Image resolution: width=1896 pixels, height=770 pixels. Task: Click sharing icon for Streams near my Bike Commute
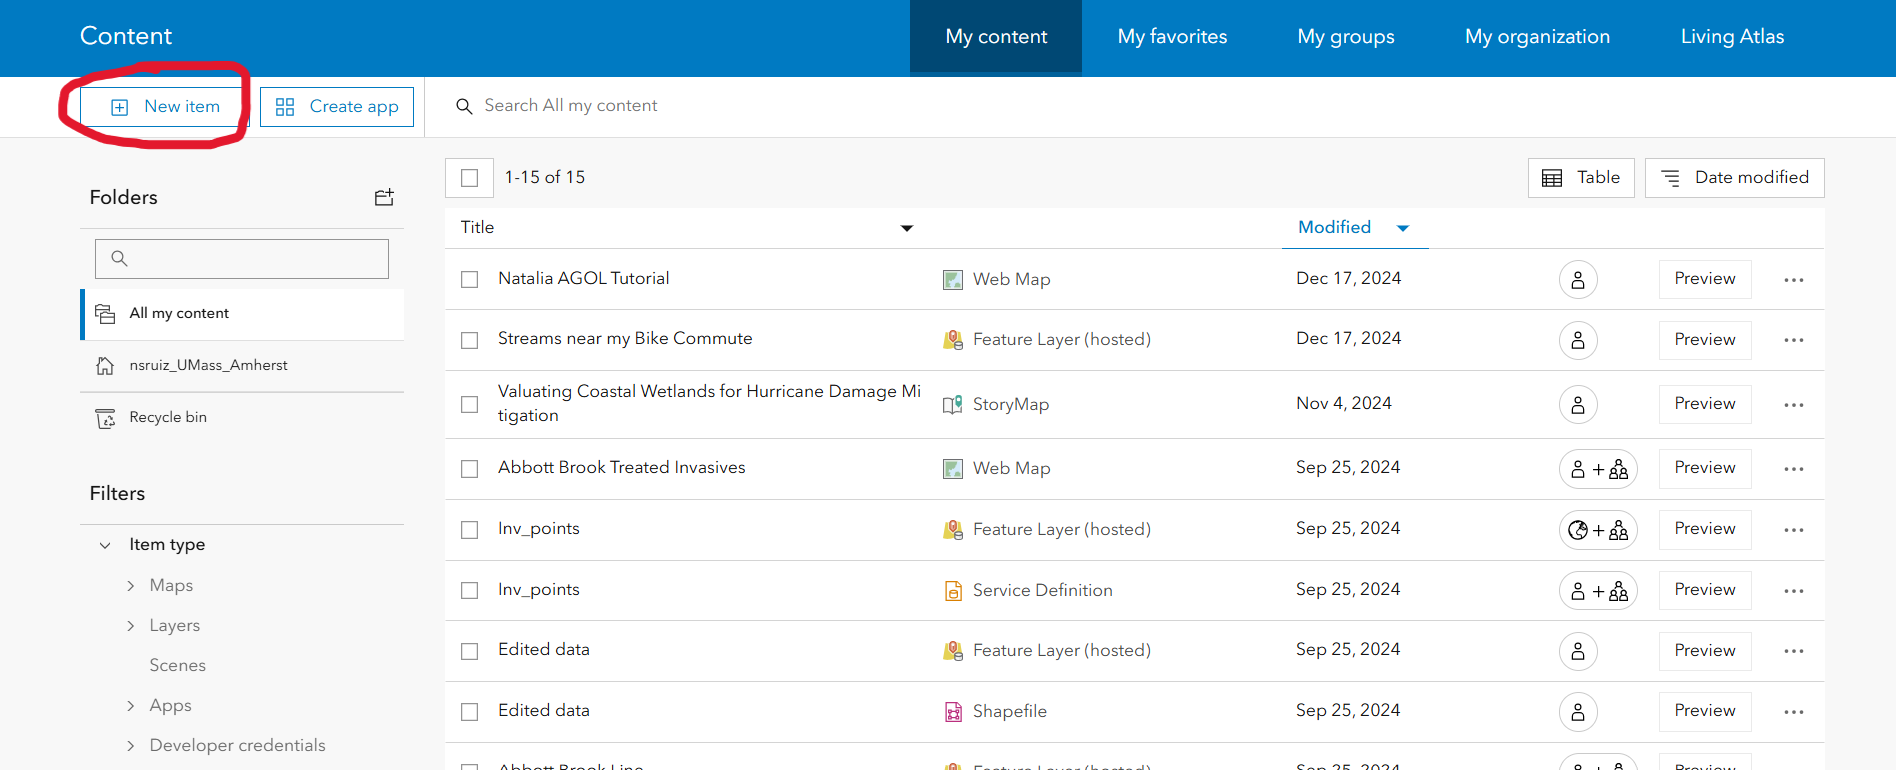click(x=1578, y=340)
